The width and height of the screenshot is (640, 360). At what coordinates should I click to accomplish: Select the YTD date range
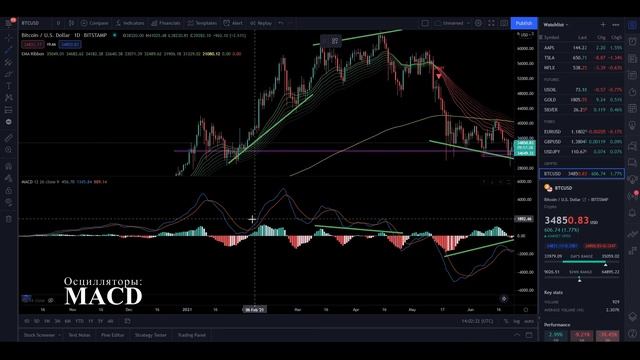point(79,321)
